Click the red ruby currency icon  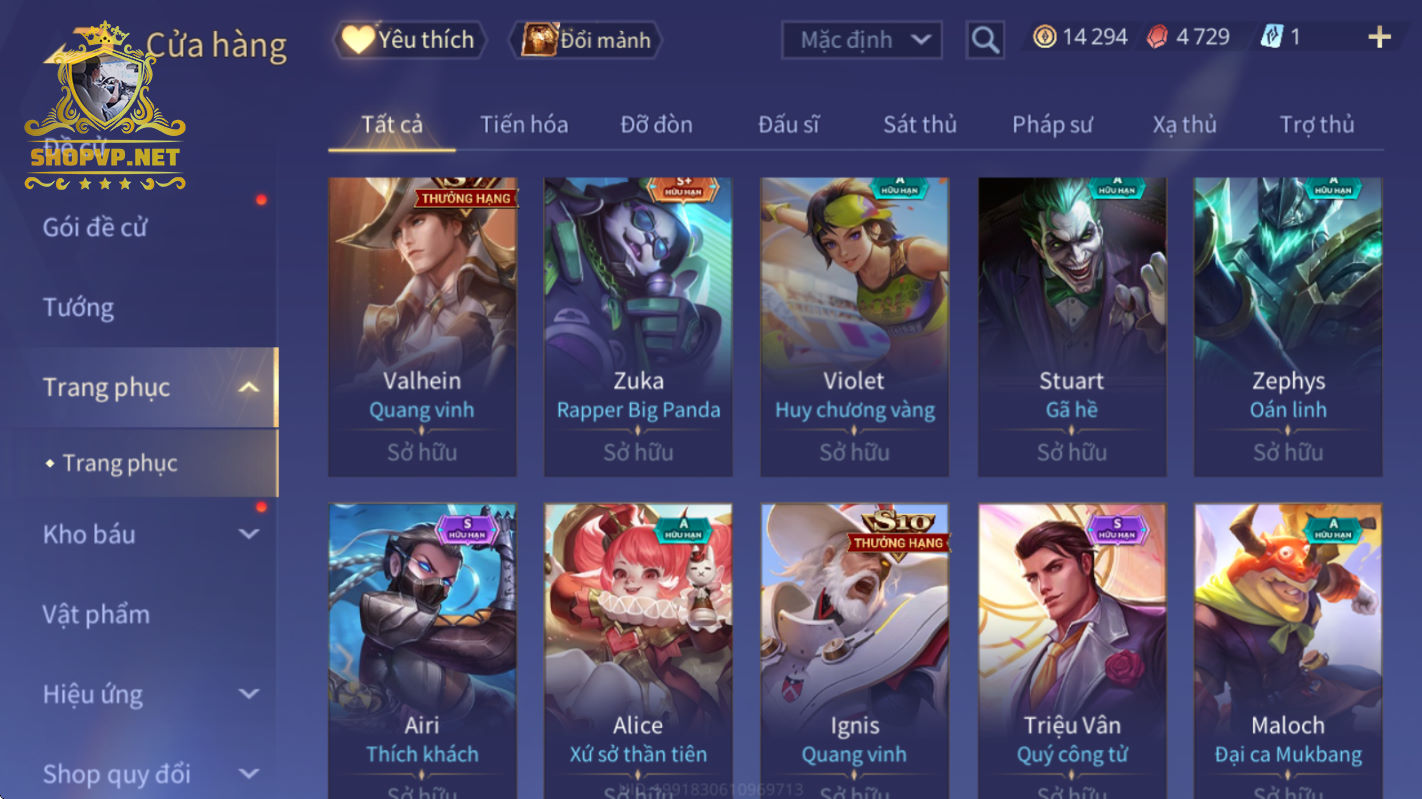(1158, 37)
